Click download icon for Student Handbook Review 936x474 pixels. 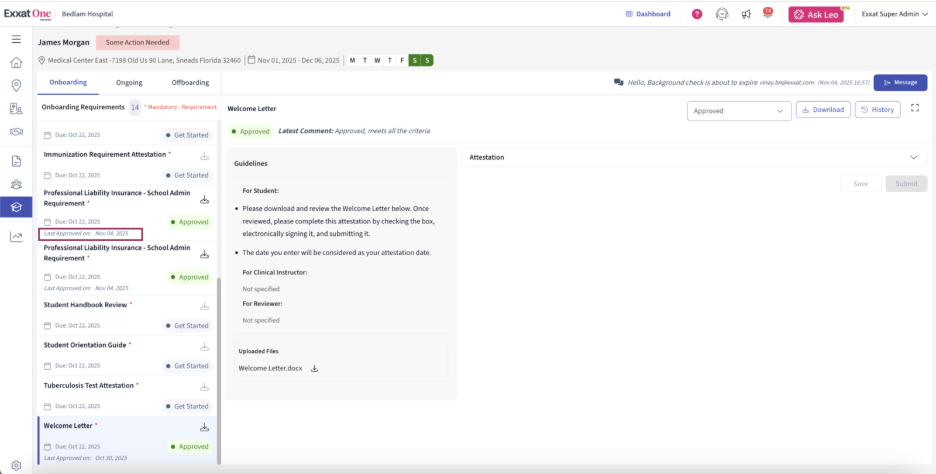[x=205, y=306]
